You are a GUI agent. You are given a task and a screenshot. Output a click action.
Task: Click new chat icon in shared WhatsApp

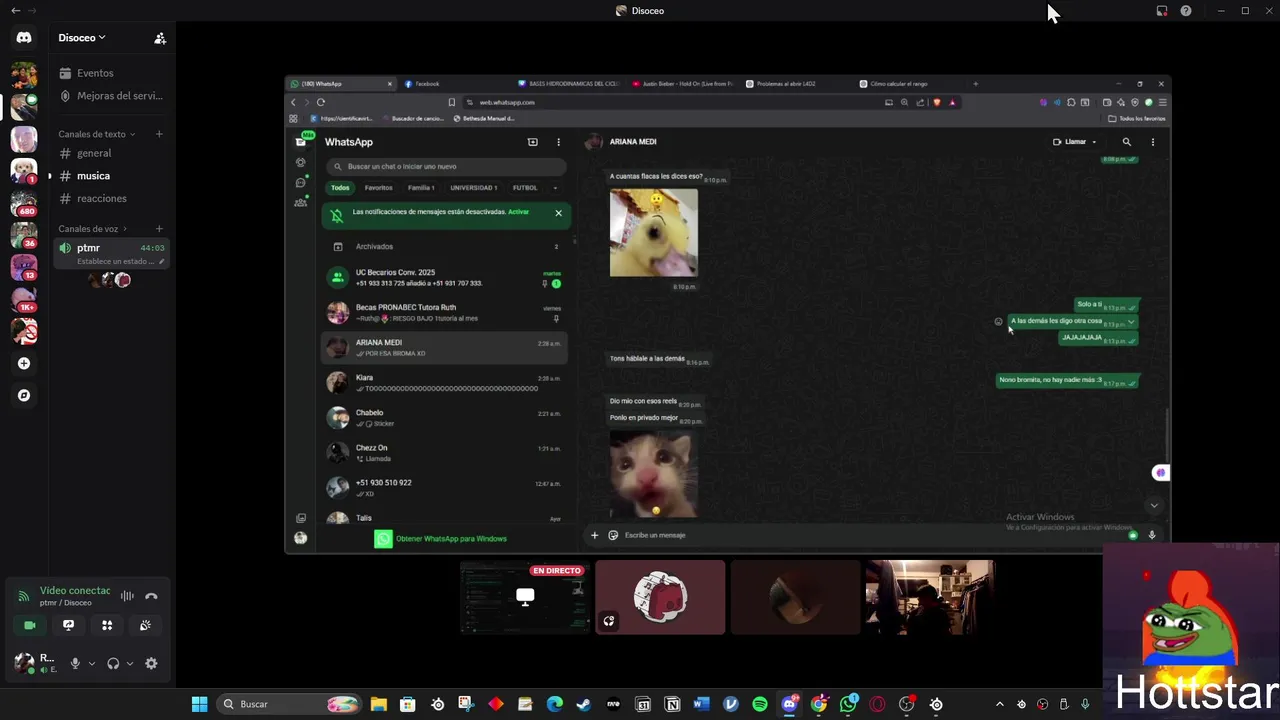[x=532, y=142]
